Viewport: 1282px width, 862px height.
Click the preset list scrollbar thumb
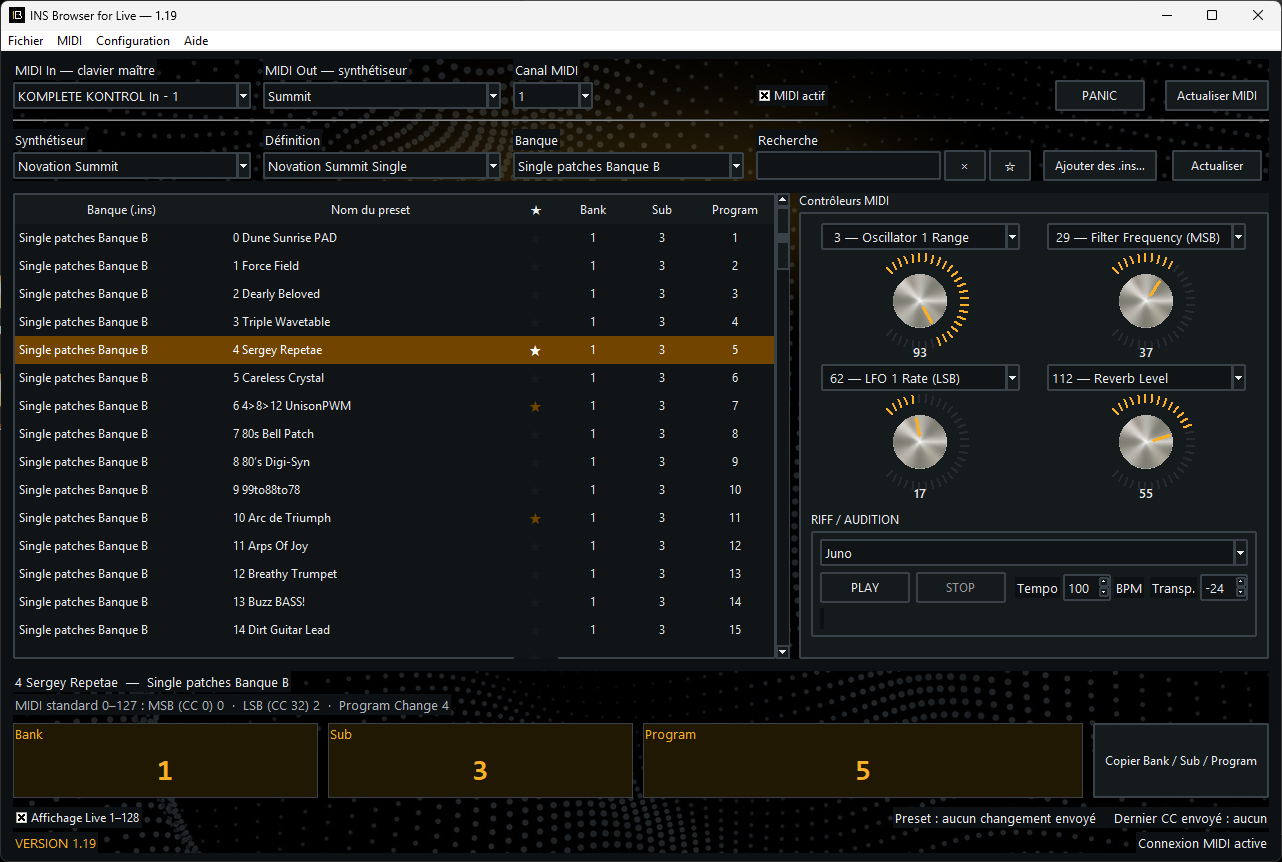[x=783, y=240]
